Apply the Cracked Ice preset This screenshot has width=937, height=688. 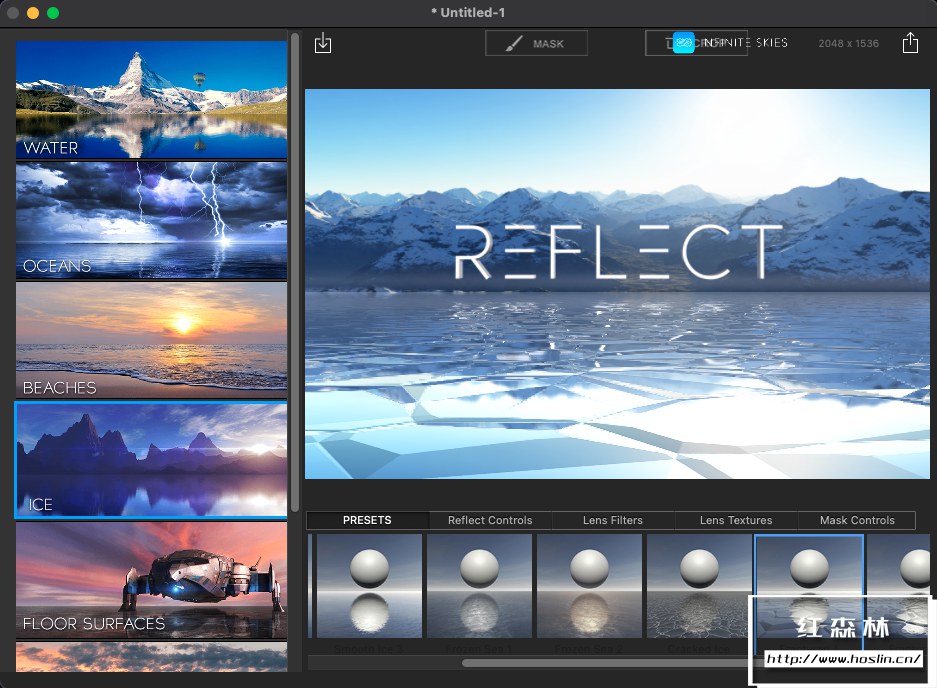click(699, 586)
